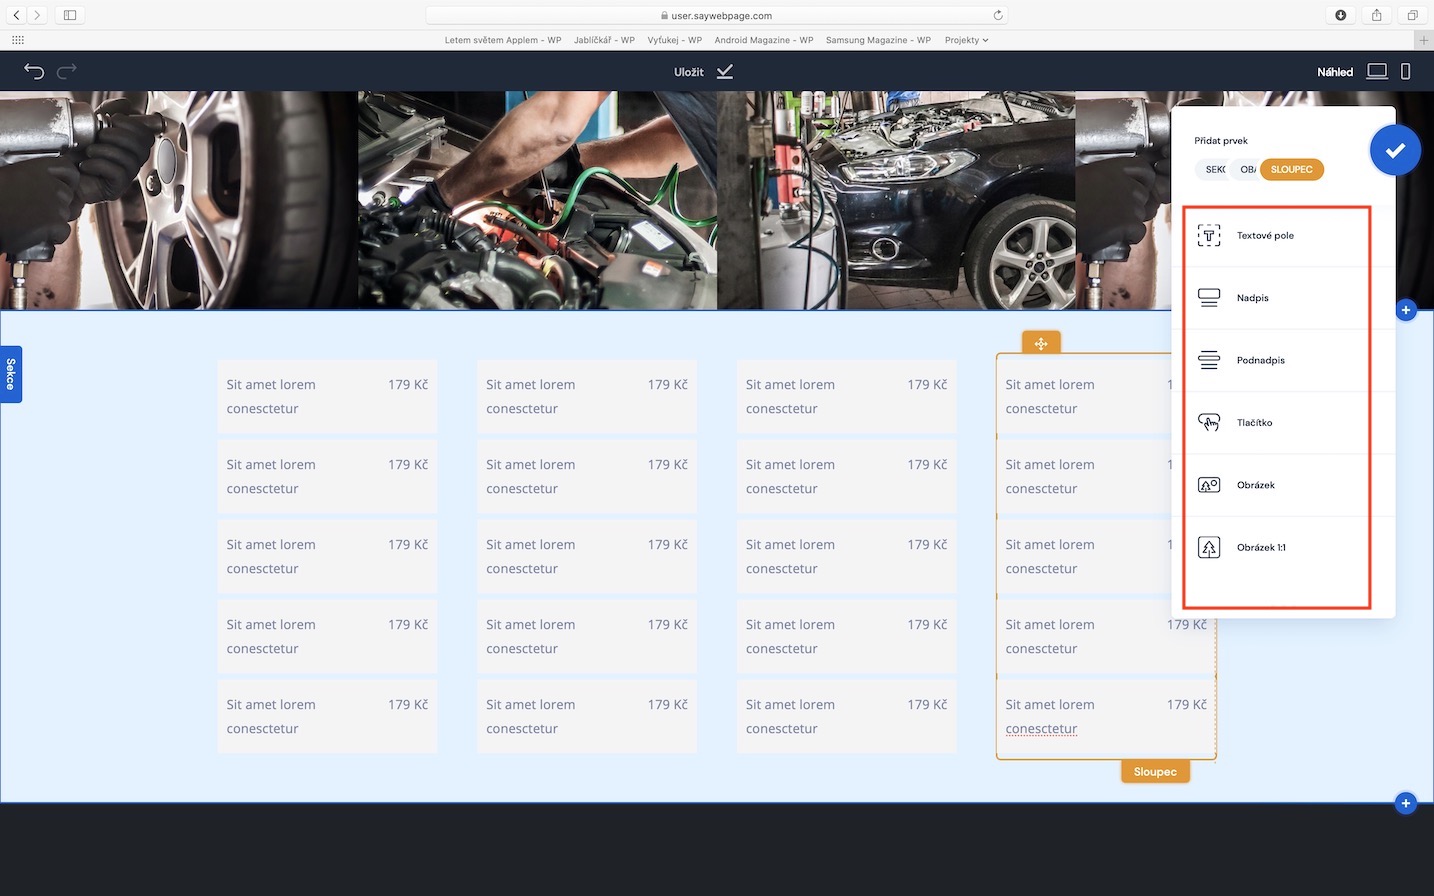Click the Náhled preview button
This screenshot has height=896, width=1434.
[x=1335, y=72]
